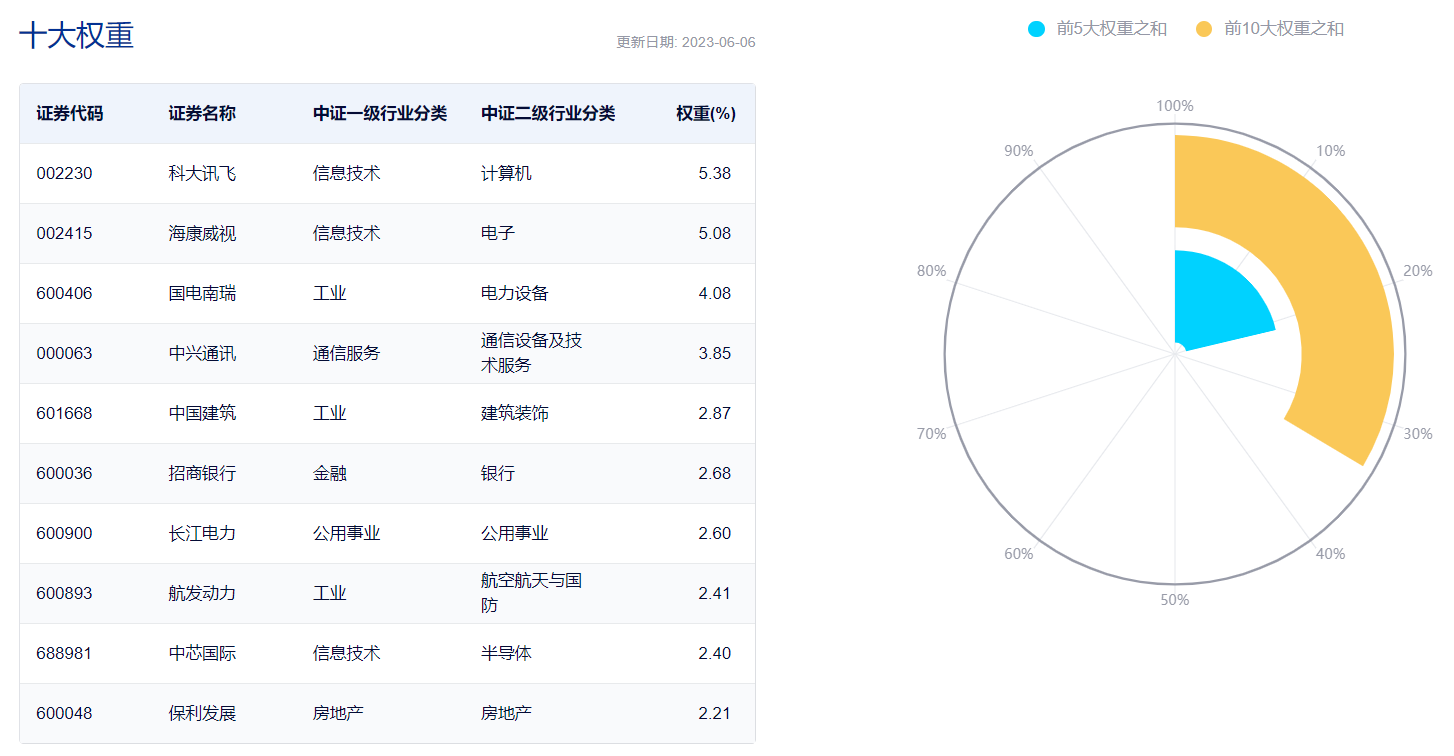Select stock code 600893

(x=64, y=594)
